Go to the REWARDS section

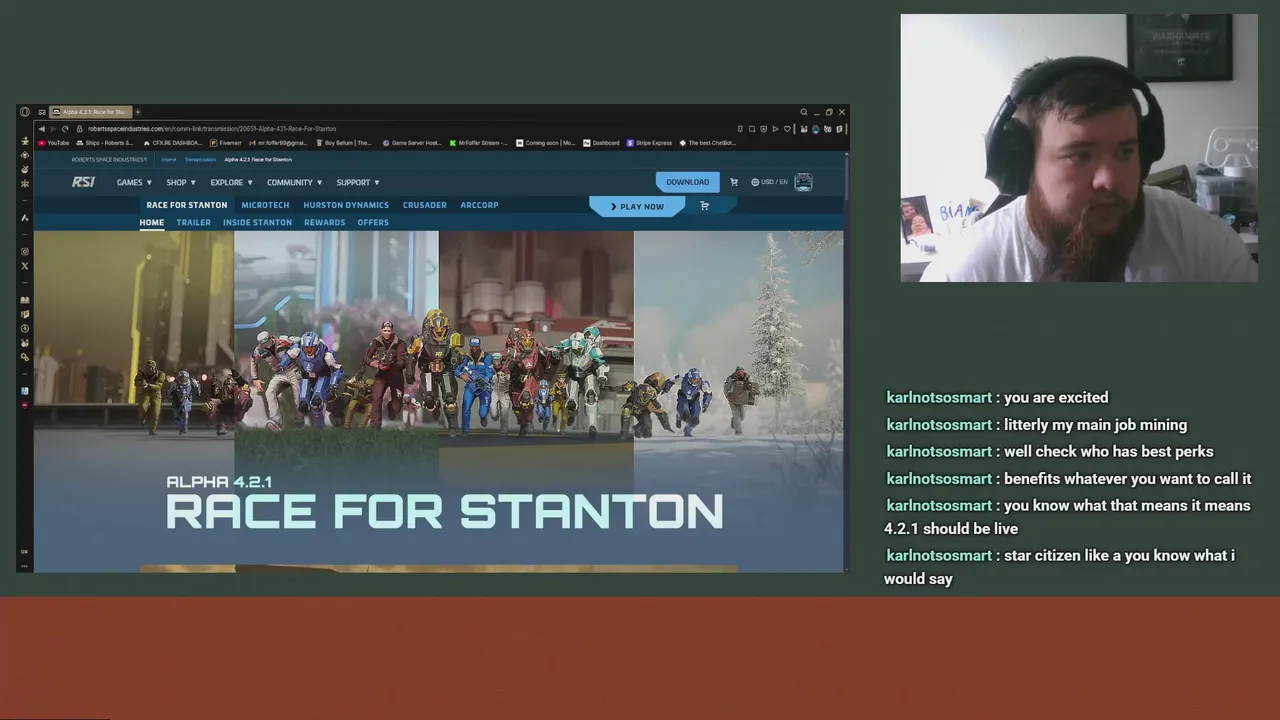tap(324, 222)
